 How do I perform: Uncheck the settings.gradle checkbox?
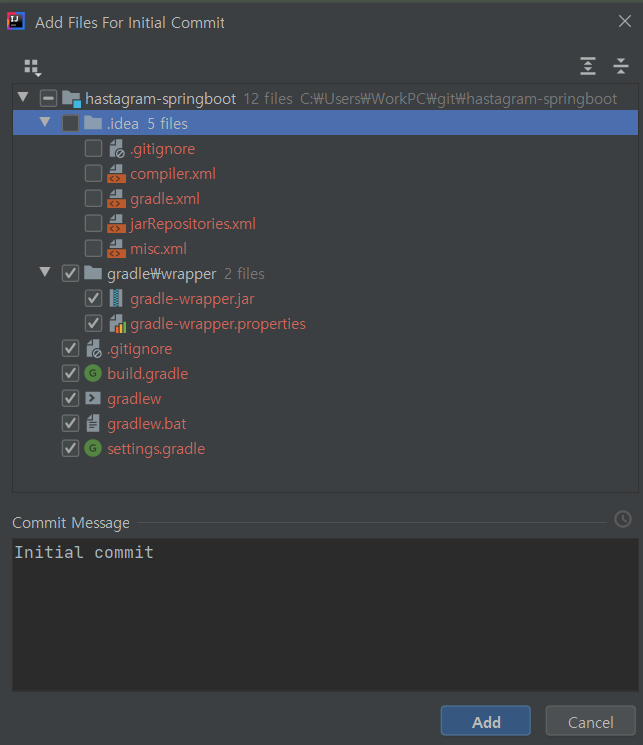tap(70, 449)
